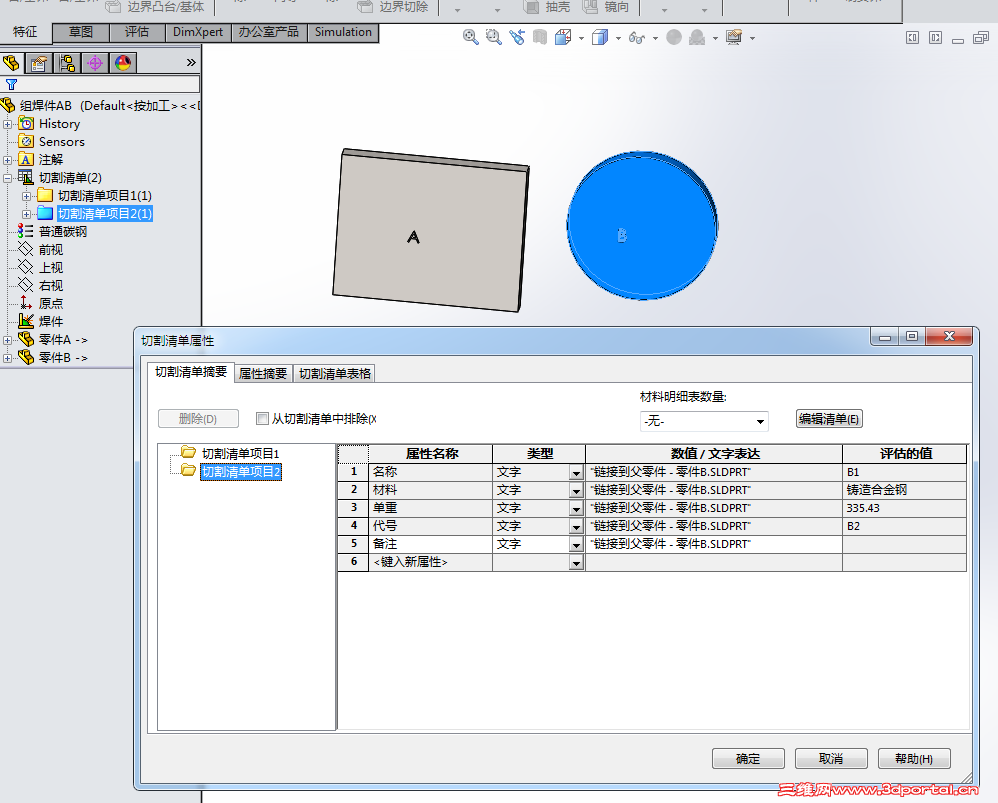998x803 pixels.
Task: Switch to the 评估 tab
Action: (x=137, y=32)
